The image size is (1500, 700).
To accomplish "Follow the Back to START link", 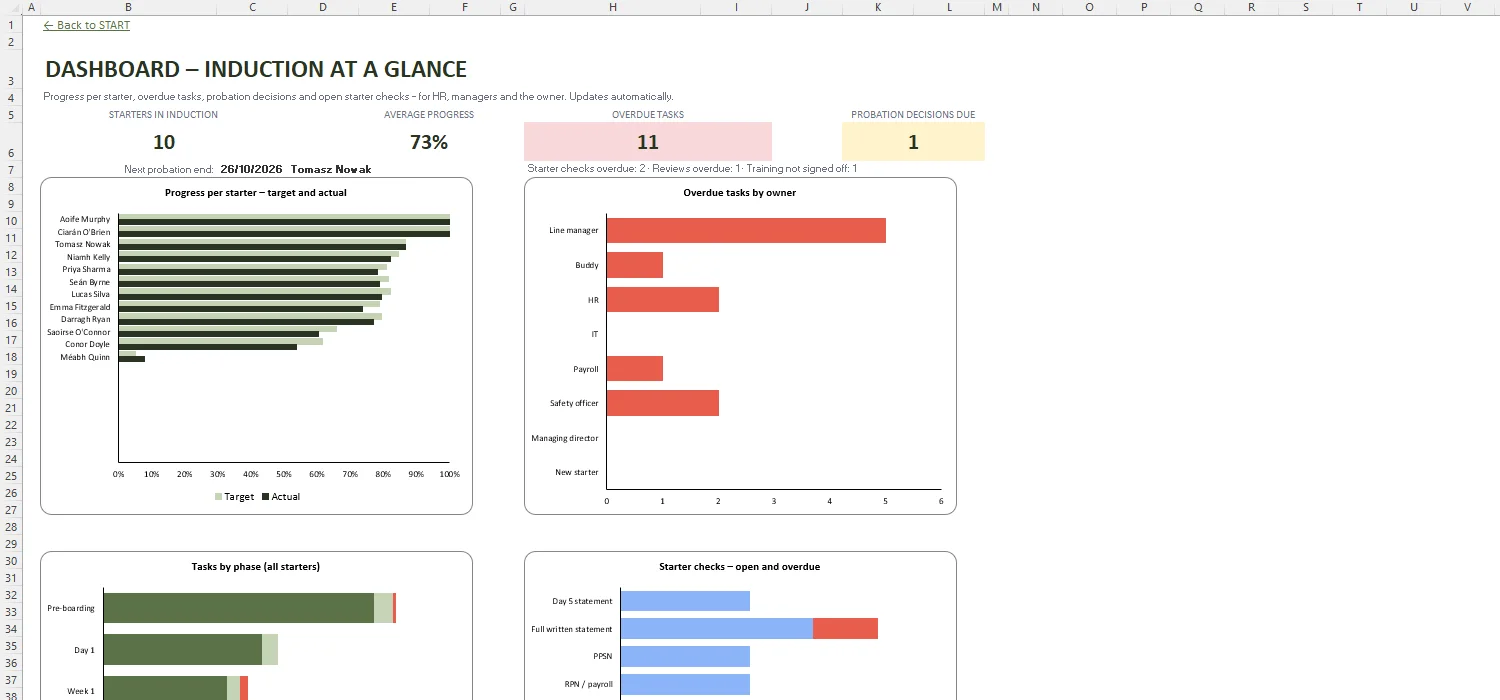I will point(87,25).
